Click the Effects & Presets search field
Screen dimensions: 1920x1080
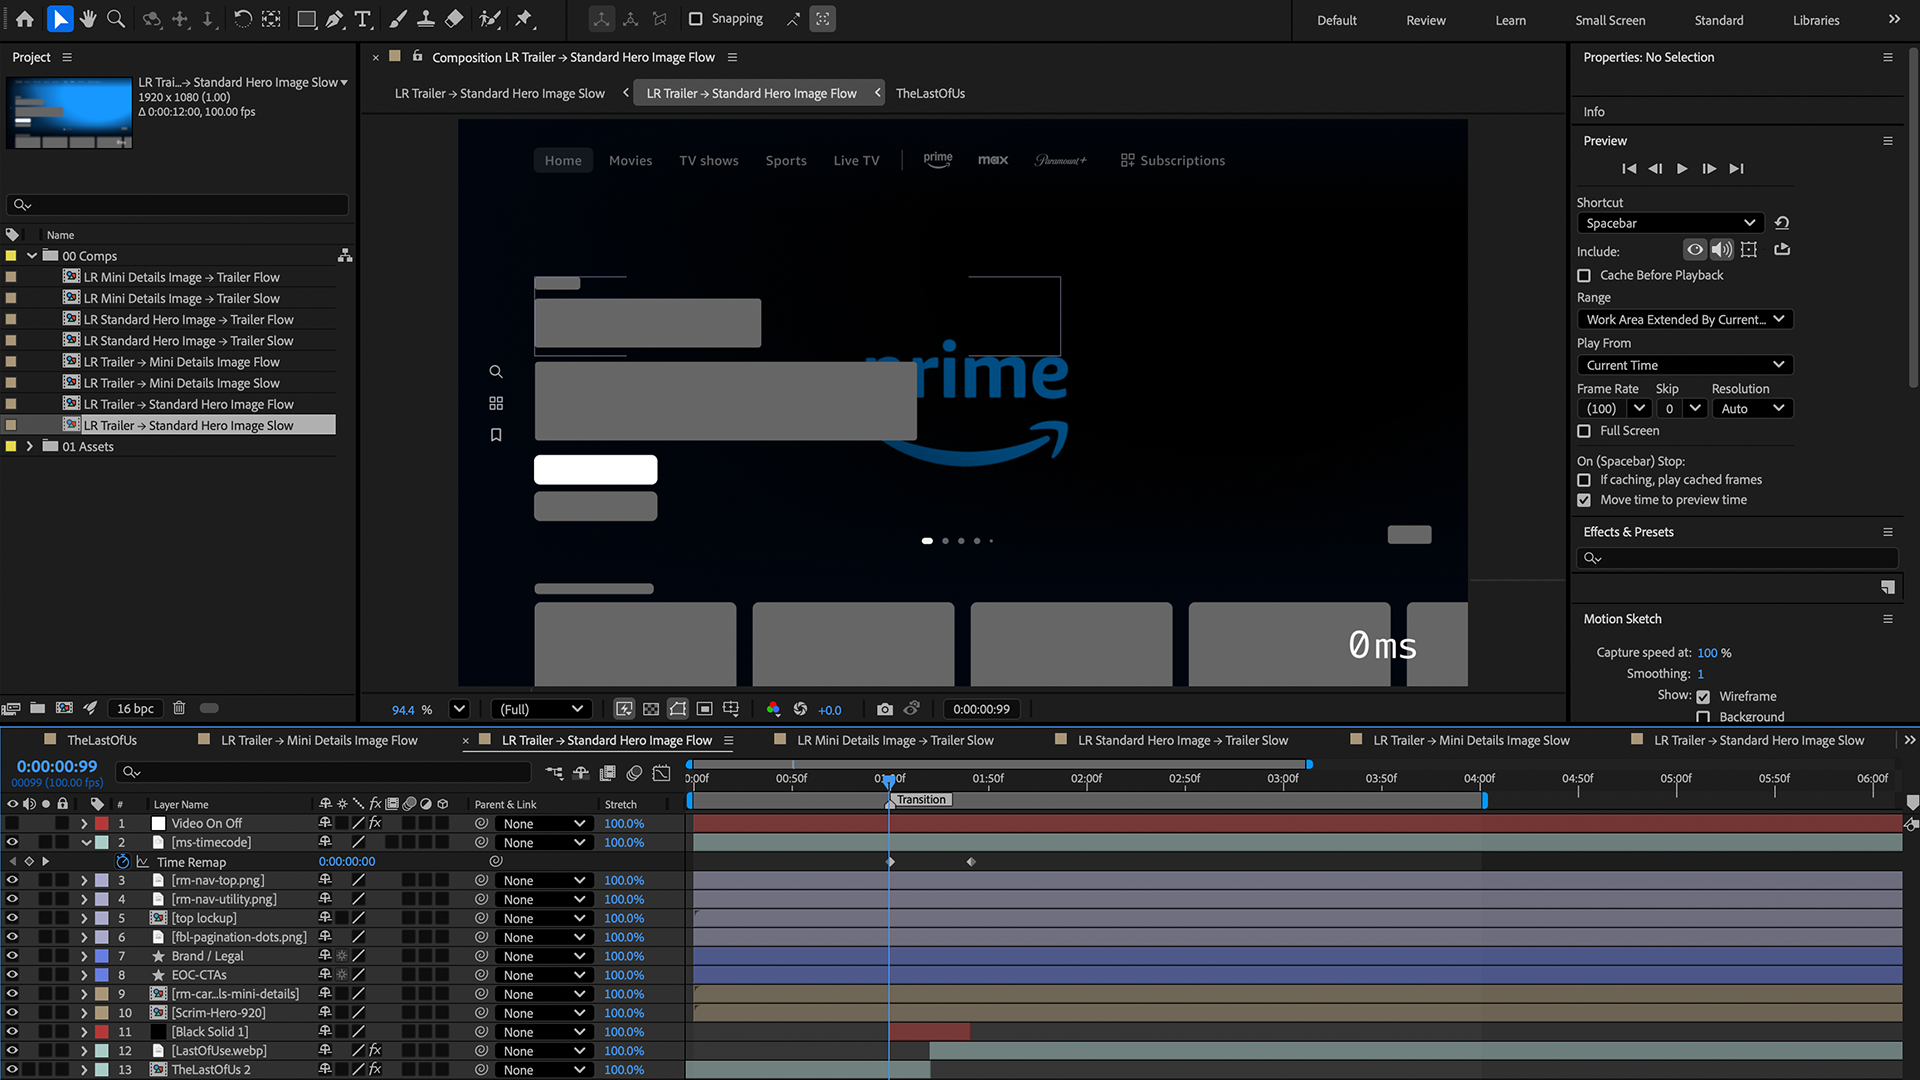[1738, 558]
